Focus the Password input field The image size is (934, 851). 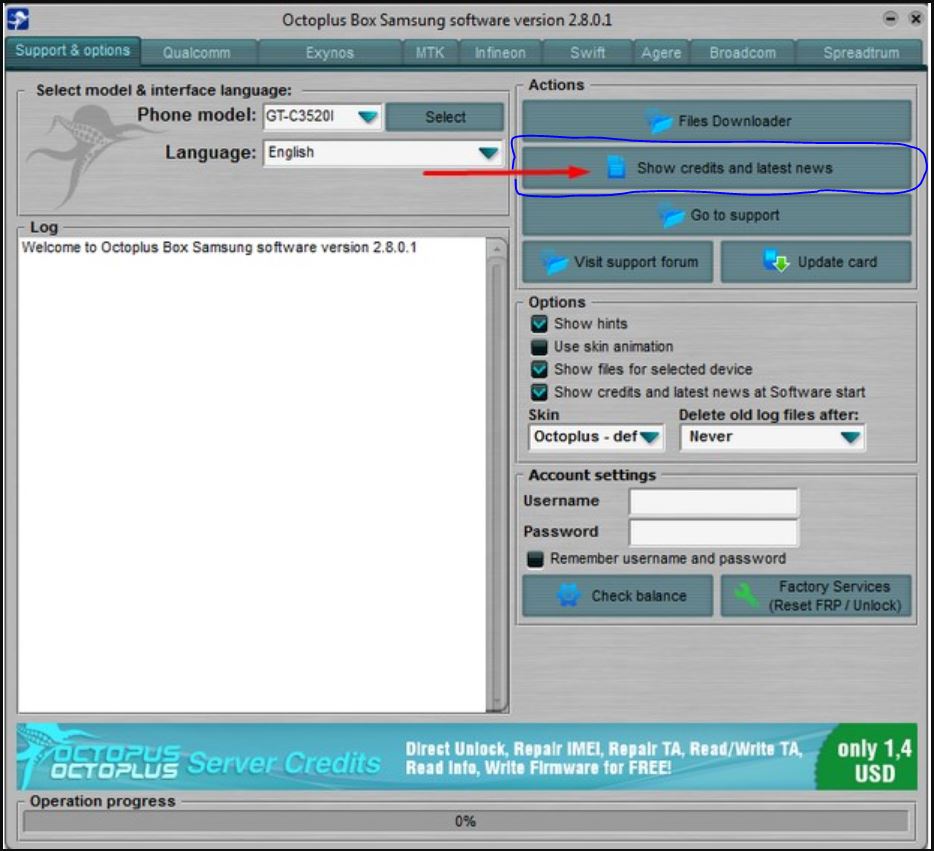coord(714,532)
